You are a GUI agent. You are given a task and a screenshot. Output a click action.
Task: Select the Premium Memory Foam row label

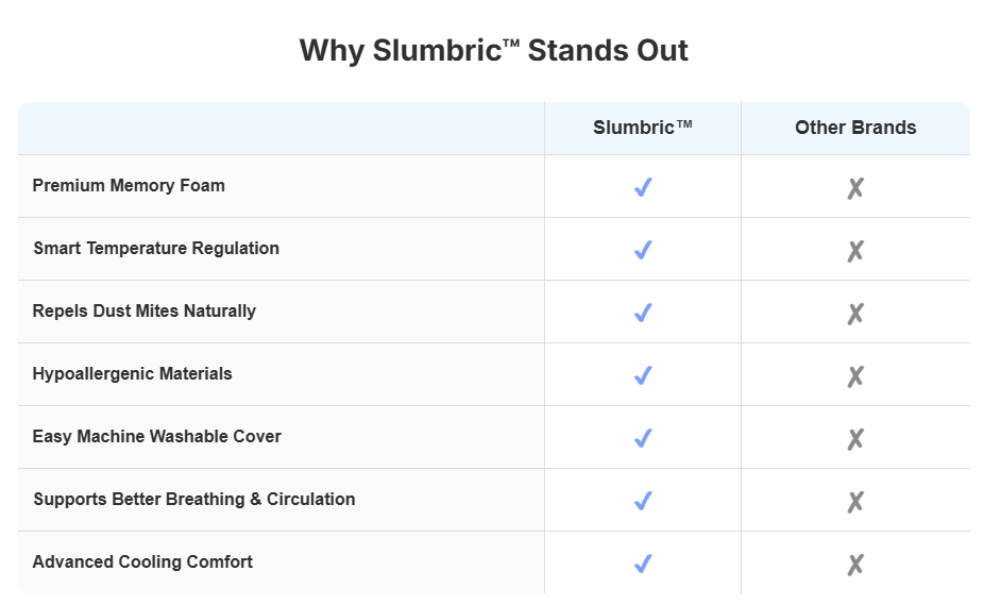click(x=128, y=185)
